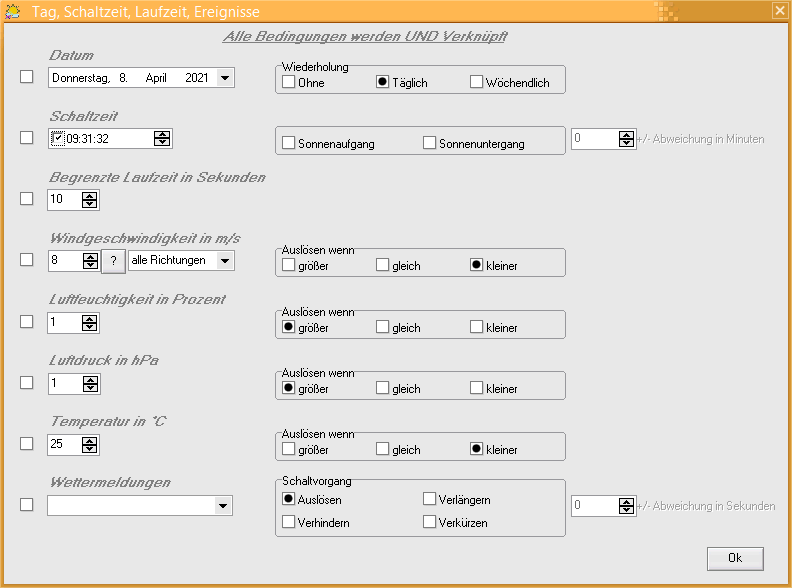Click the wind speed spinner arrows
Image resolution: width=792 pixels, height=588 pixels.
point(90,261)
